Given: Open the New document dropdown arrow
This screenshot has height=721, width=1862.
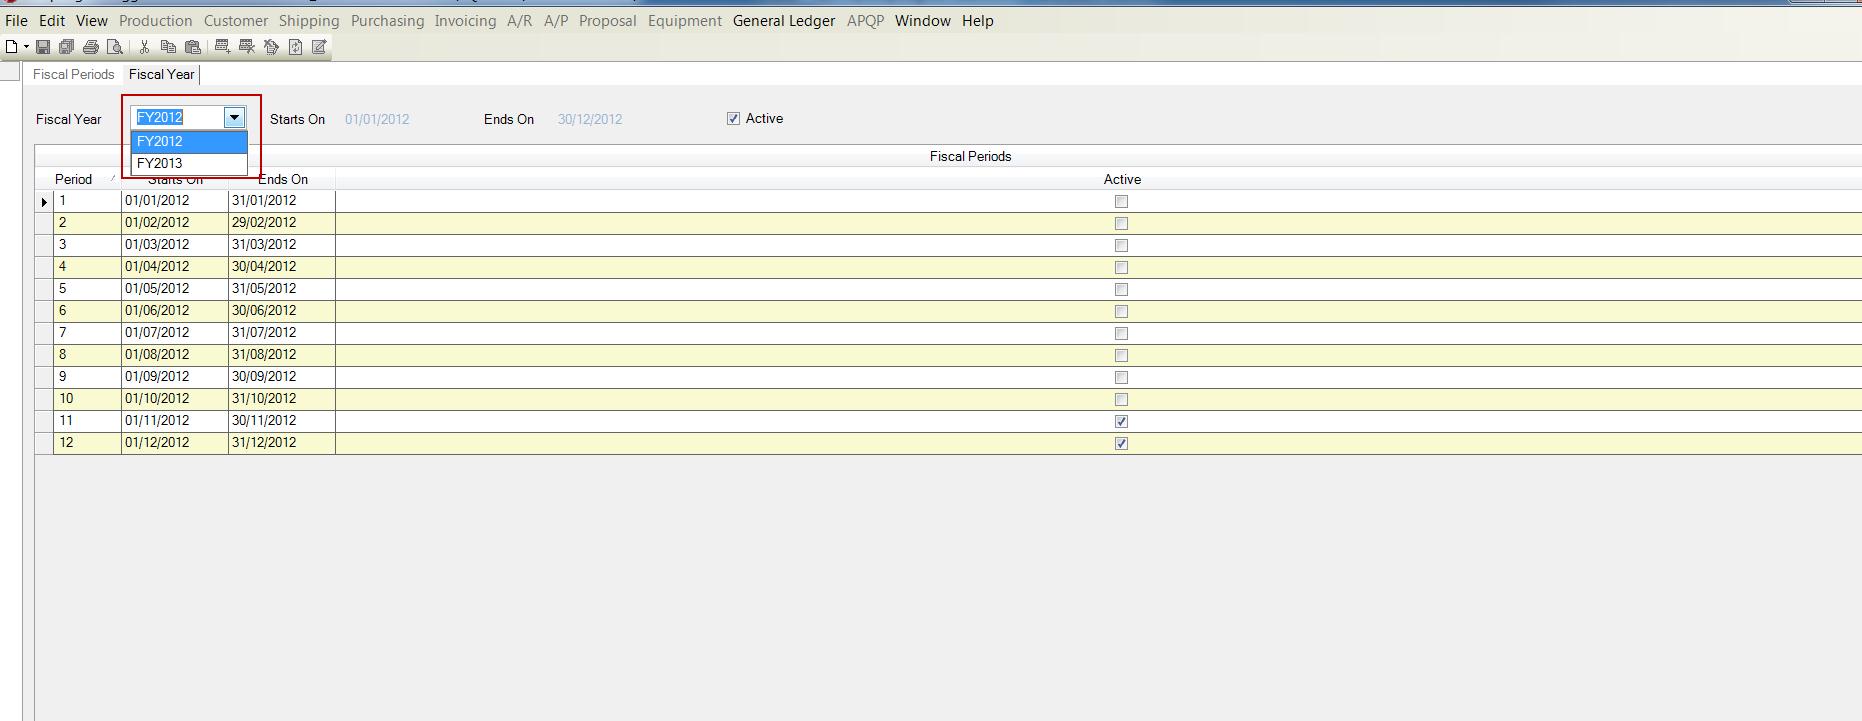Looking at the screenshot, I should (26, 47).
